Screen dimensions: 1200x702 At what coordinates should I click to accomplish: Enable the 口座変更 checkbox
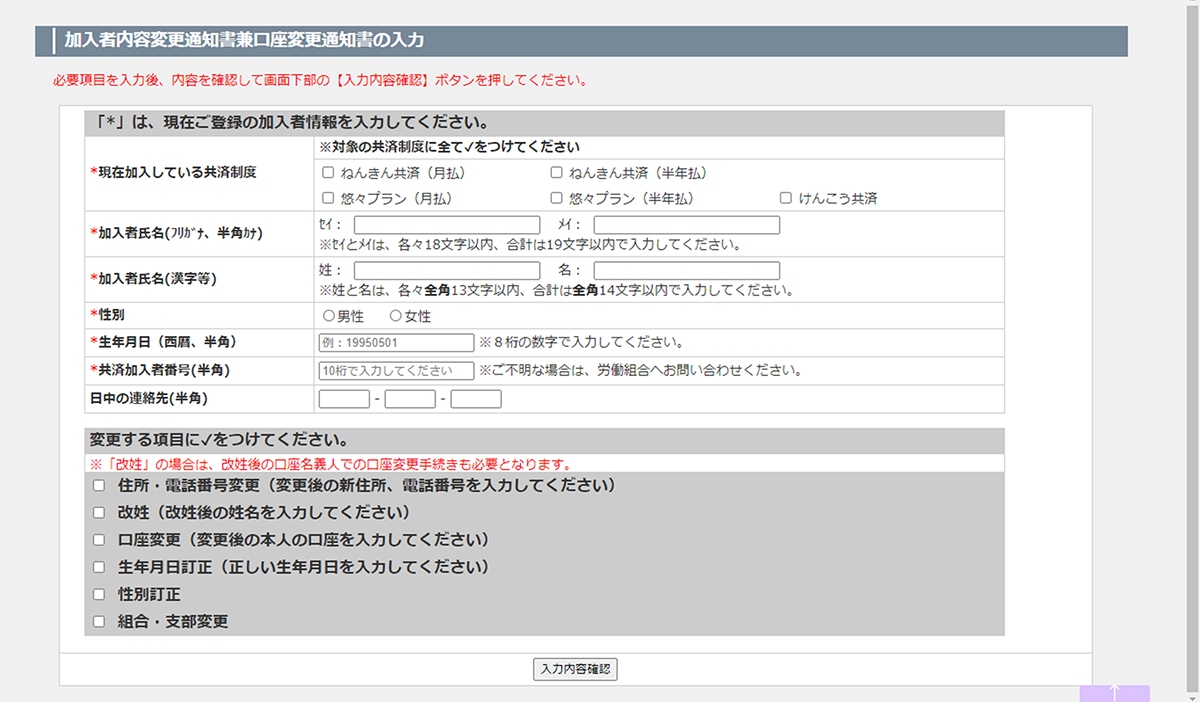[98, 540]
